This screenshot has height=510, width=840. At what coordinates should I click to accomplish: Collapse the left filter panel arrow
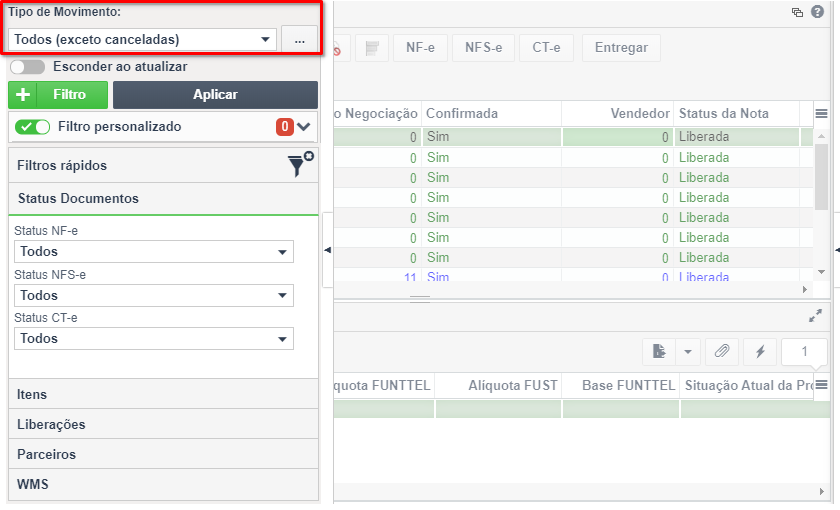[x=327, y=250]
